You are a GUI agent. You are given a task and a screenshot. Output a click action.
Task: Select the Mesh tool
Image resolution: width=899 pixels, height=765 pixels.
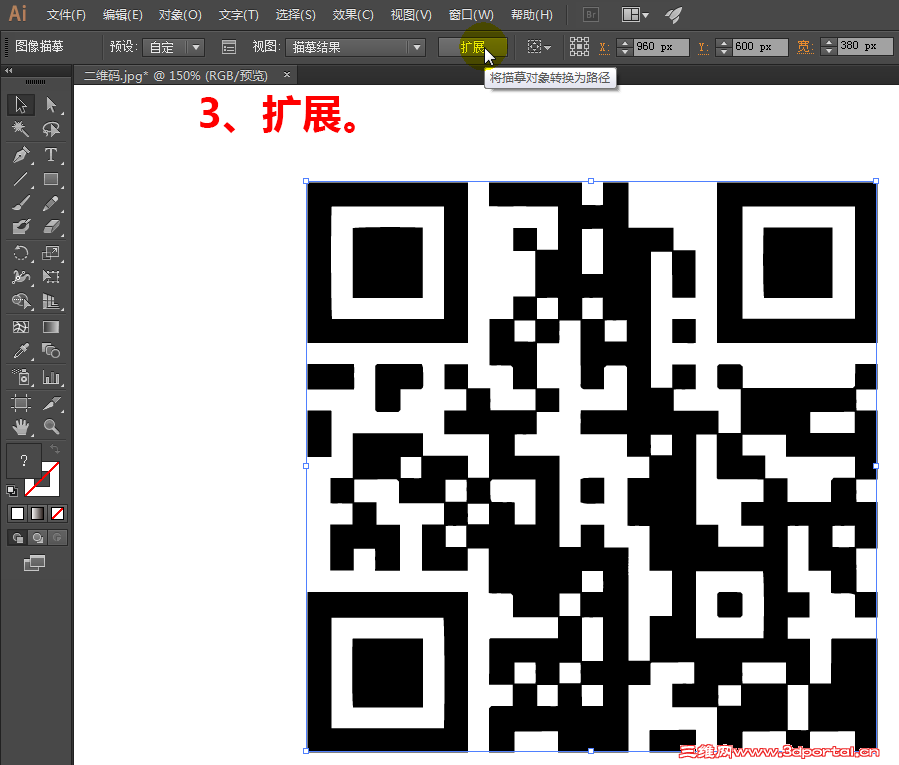coord(21,327)
